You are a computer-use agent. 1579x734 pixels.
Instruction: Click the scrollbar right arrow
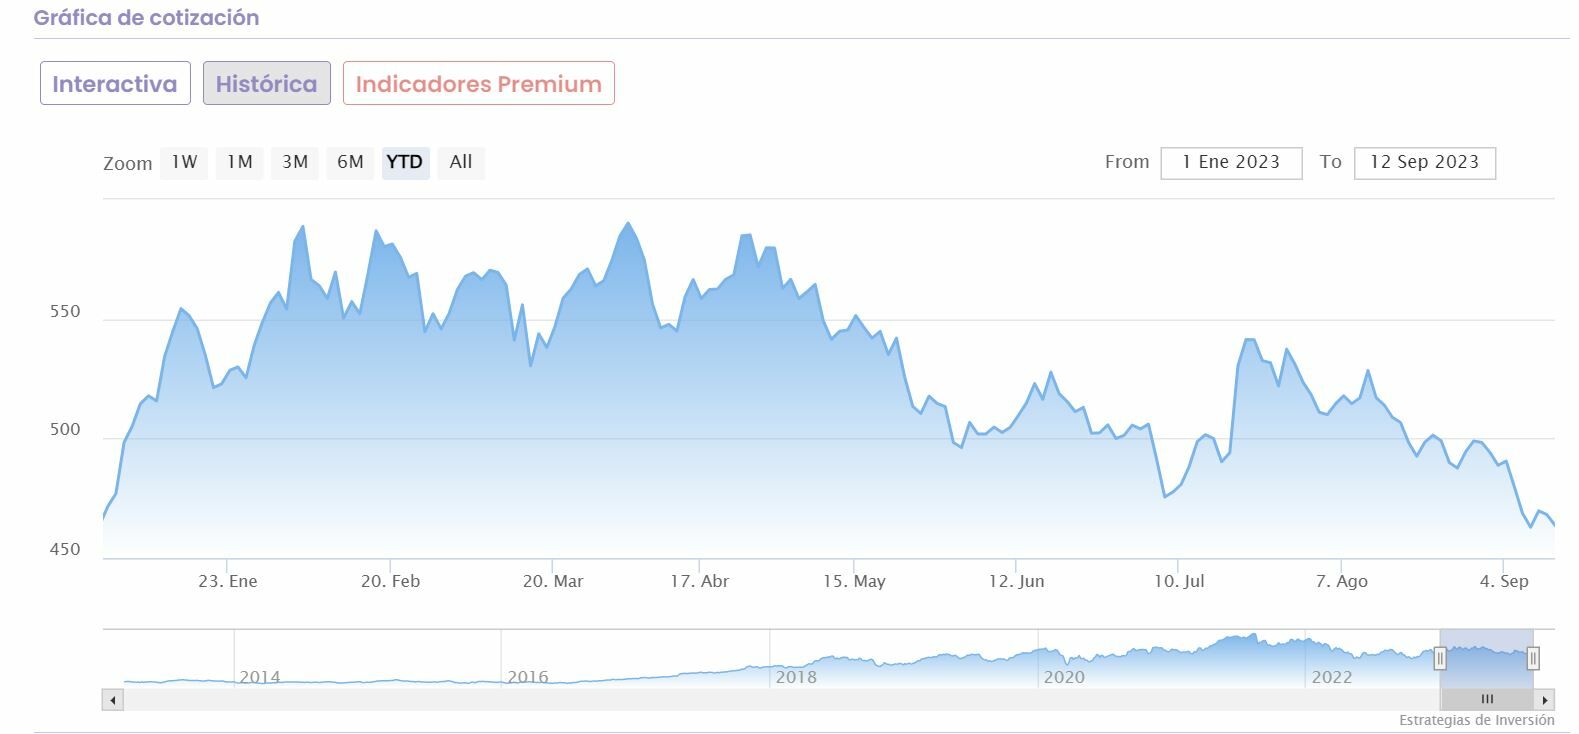pos(1545,700)
